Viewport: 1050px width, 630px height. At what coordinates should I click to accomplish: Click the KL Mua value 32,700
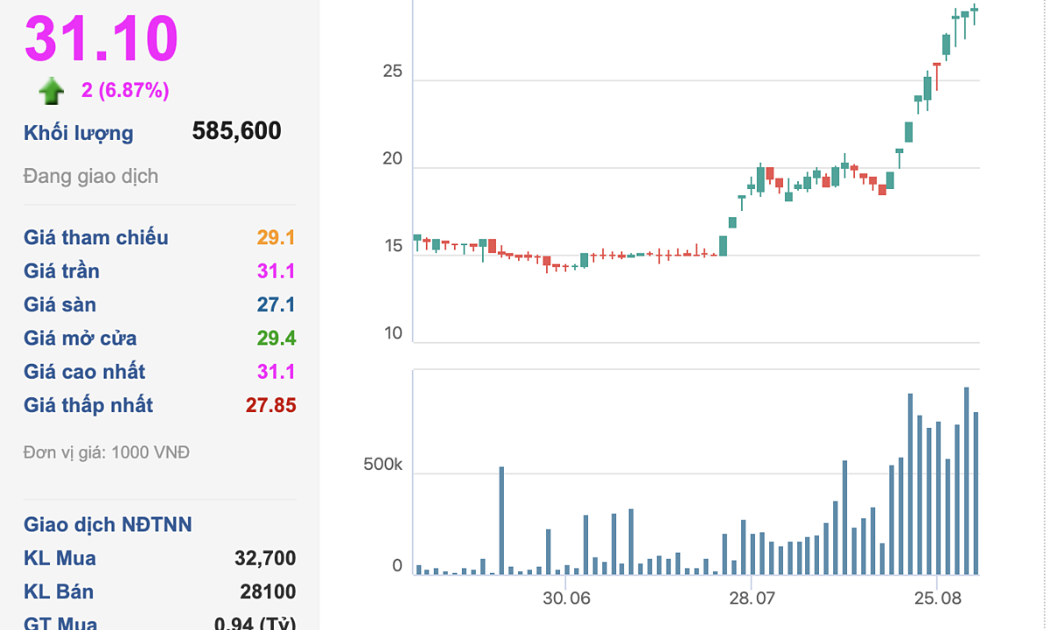[265, 559]
